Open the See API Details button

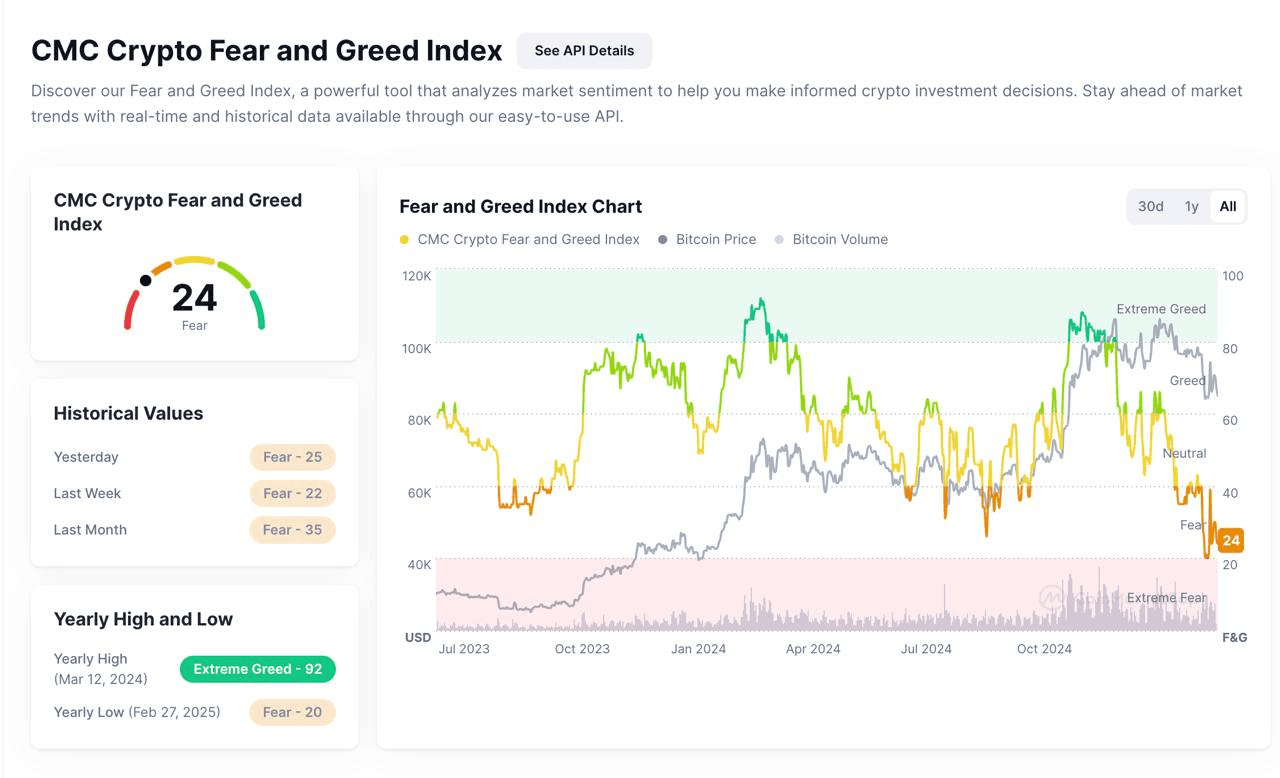(x=584, y=51)
